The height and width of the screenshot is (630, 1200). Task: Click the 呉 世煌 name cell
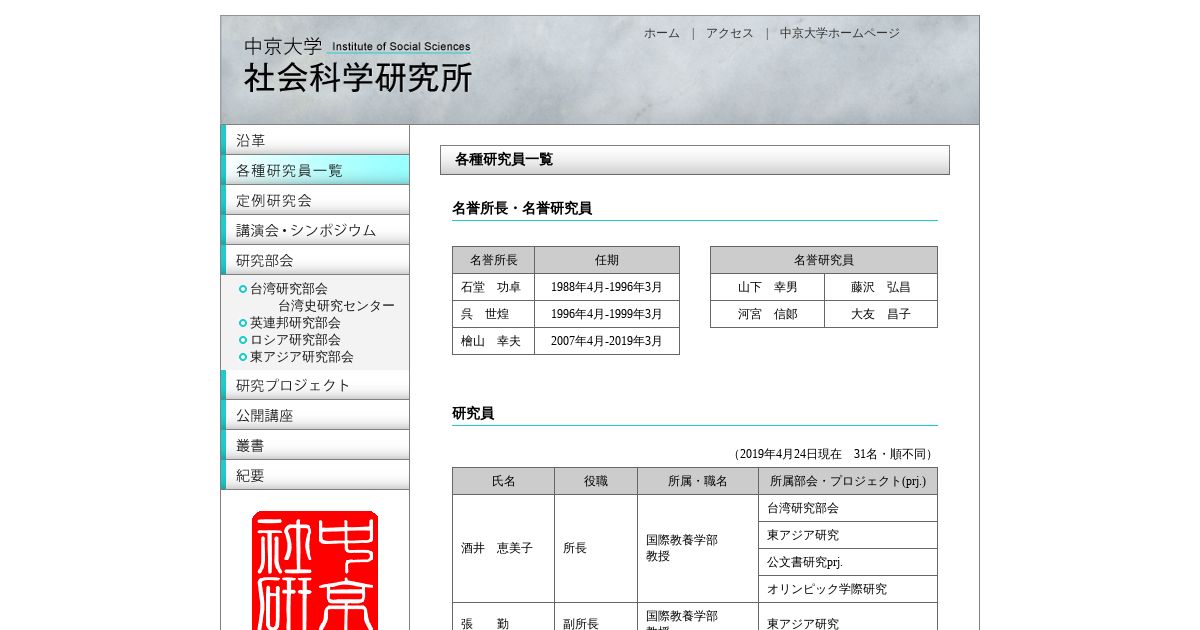coord(494,314)
